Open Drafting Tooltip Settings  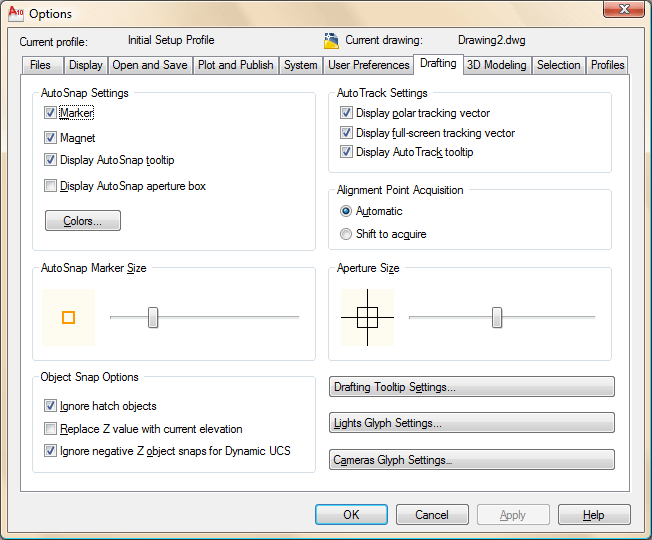point(472,387)
